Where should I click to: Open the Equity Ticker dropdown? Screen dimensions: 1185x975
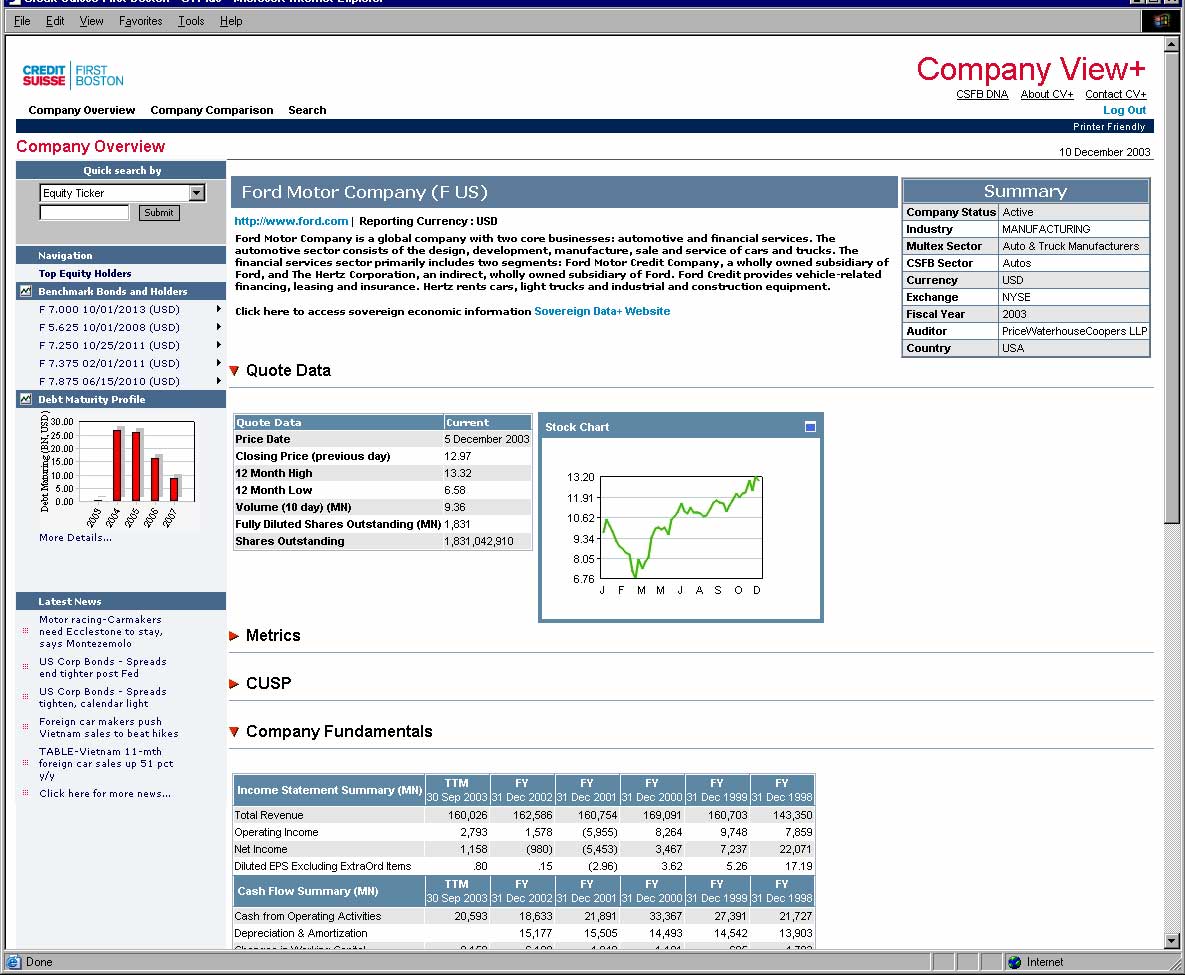click(196, 193)
